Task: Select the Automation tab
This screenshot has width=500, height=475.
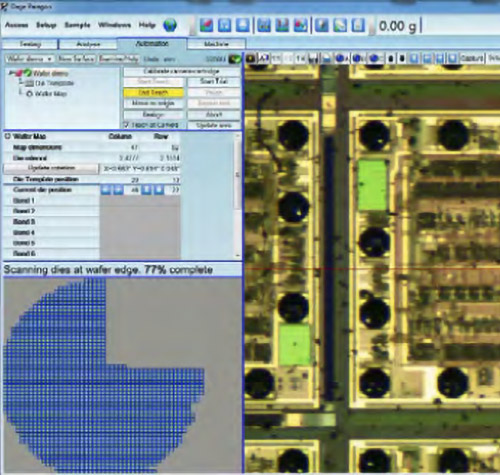Action: tap(152, 44)
